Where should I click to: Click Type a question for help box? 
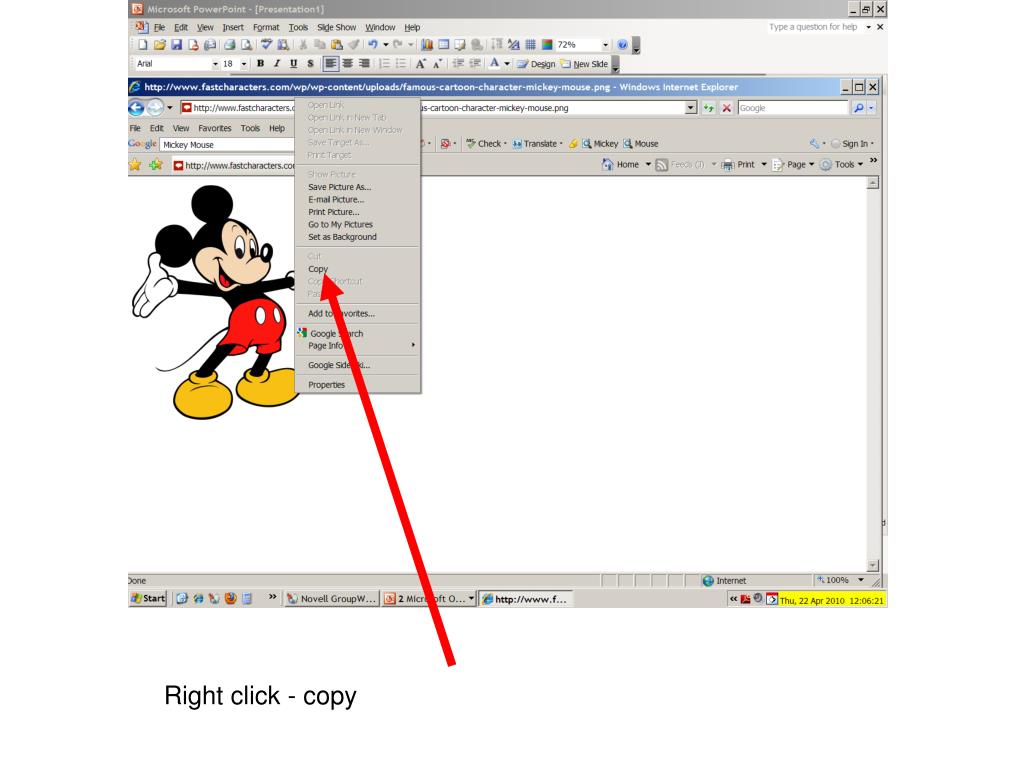[x=812, y=27]
